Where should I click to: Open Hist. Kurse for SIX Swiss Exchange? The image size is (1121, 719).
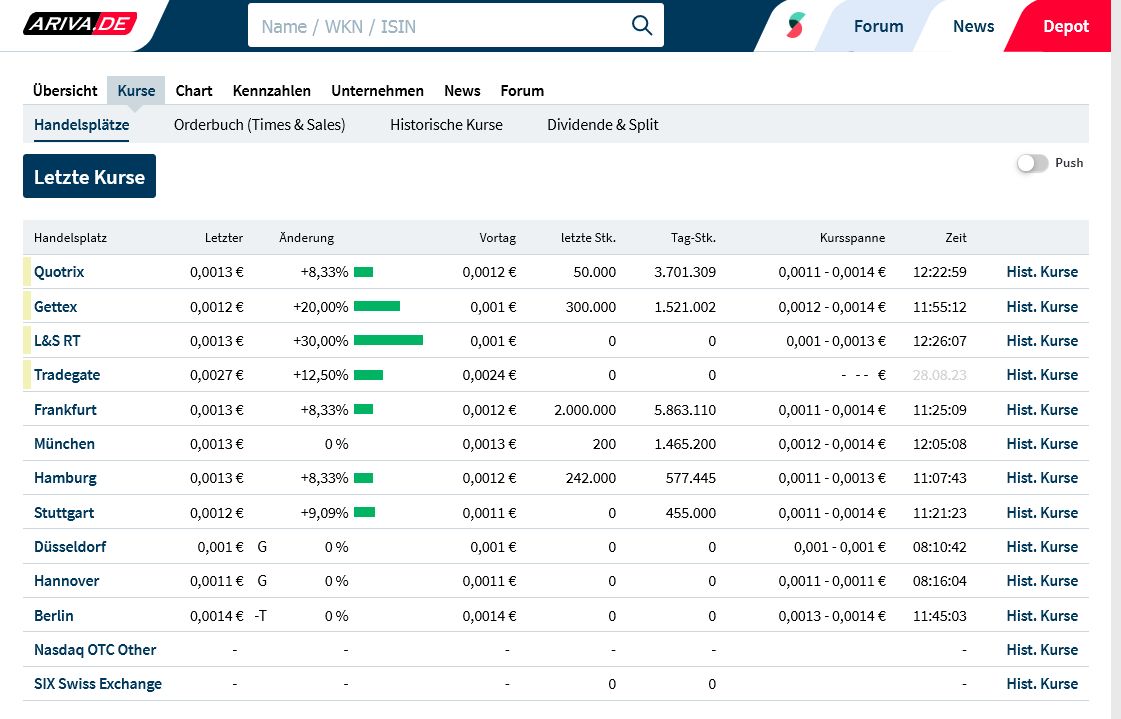[1042, 684]
